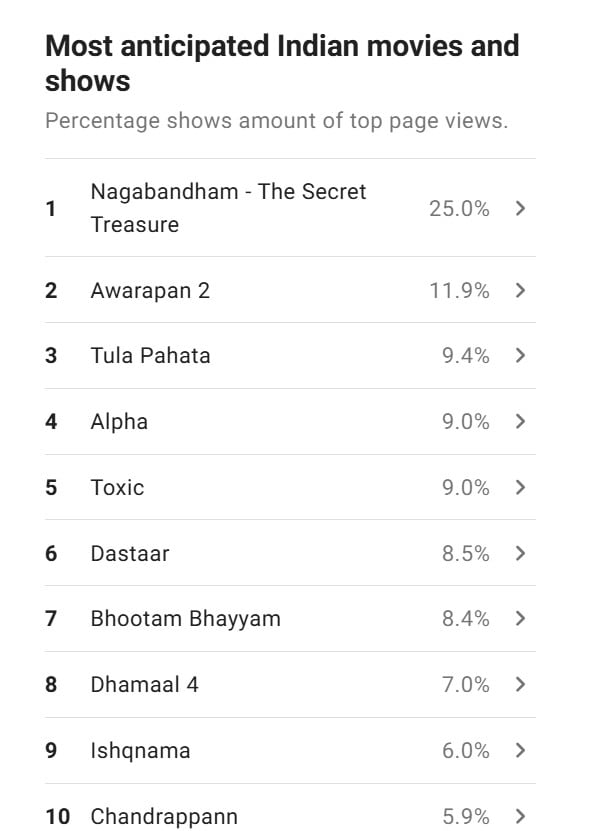Open the chevron on Dhamaal 4 row
This screenshot has width=595, height=831.
tap(520, 684)
